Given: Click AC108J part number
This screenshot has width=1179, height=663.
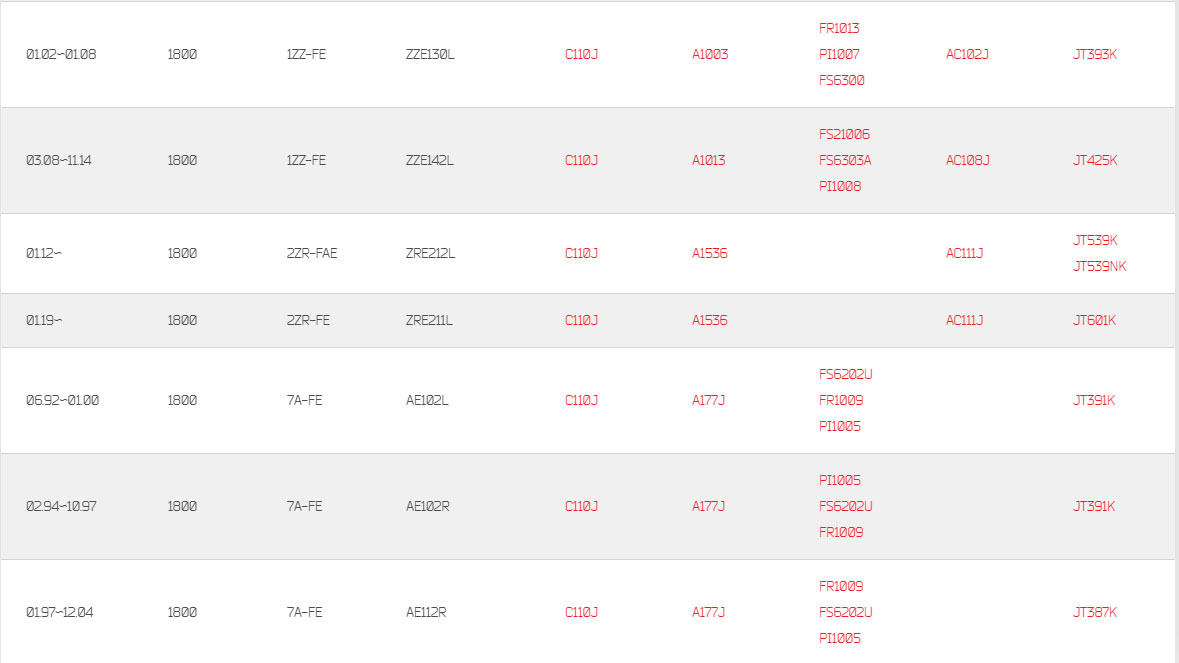Looking at the screenshot, I should click(x=968, y=160).
